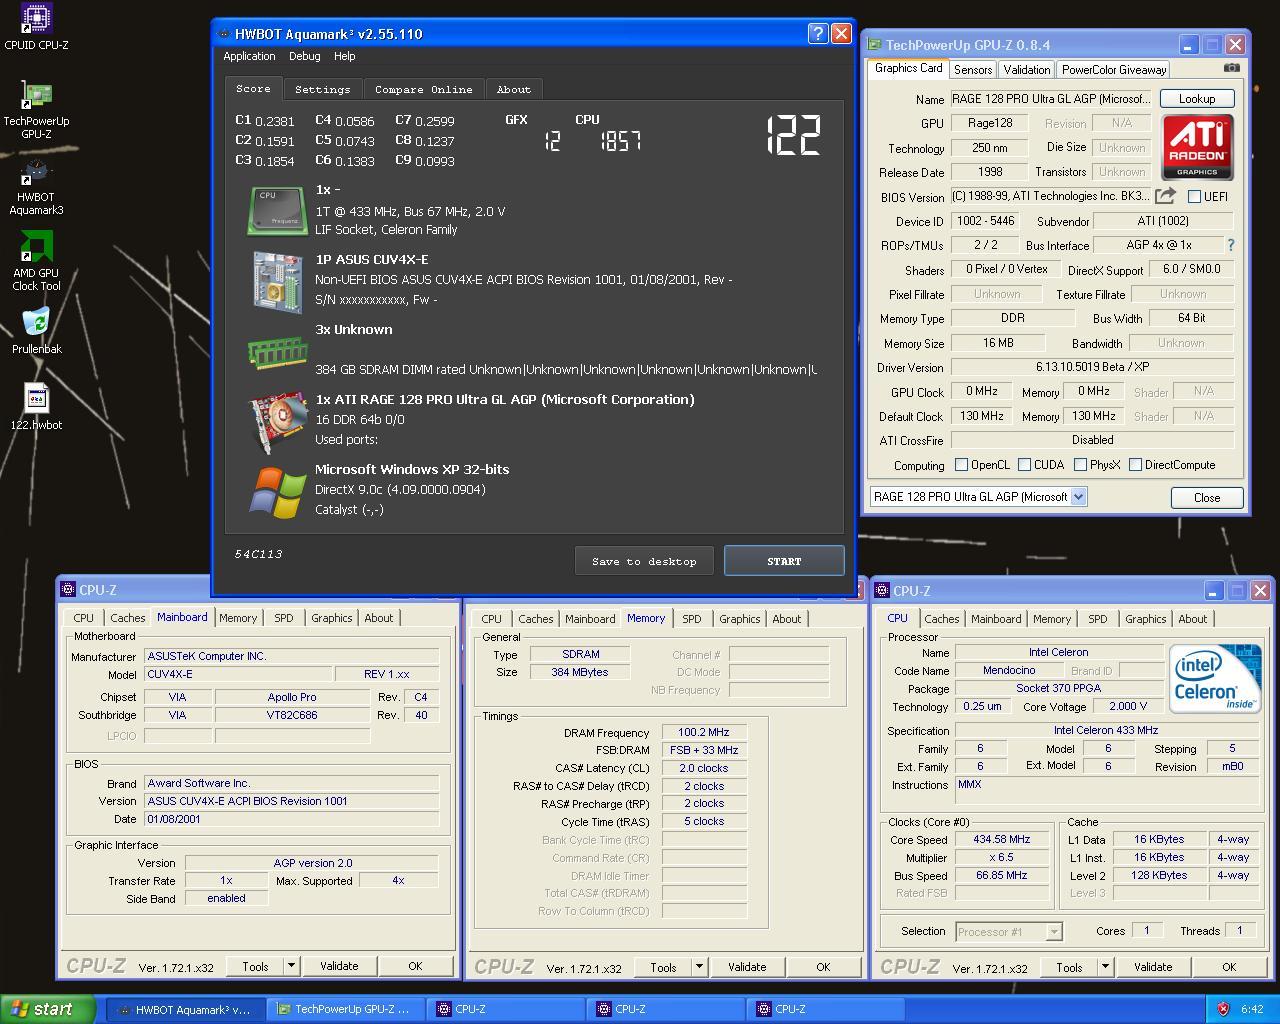Open the About tab in Aquamark
Image resolution: width=1280 pixels, height=1024 pixels.
[x=514, y=89]
